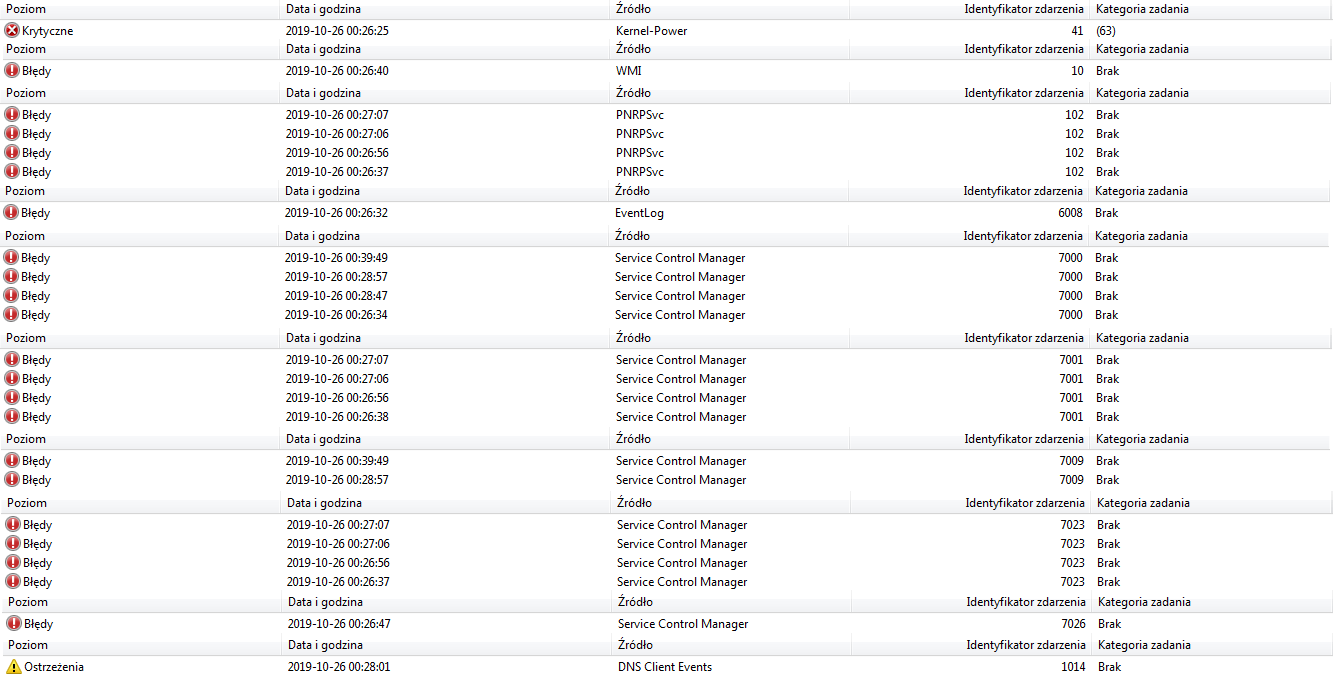This screenshot has width=1333, height=684.
Task: Click event ID '7023' in the 00:26:56 row
Action: (1072, 563)
